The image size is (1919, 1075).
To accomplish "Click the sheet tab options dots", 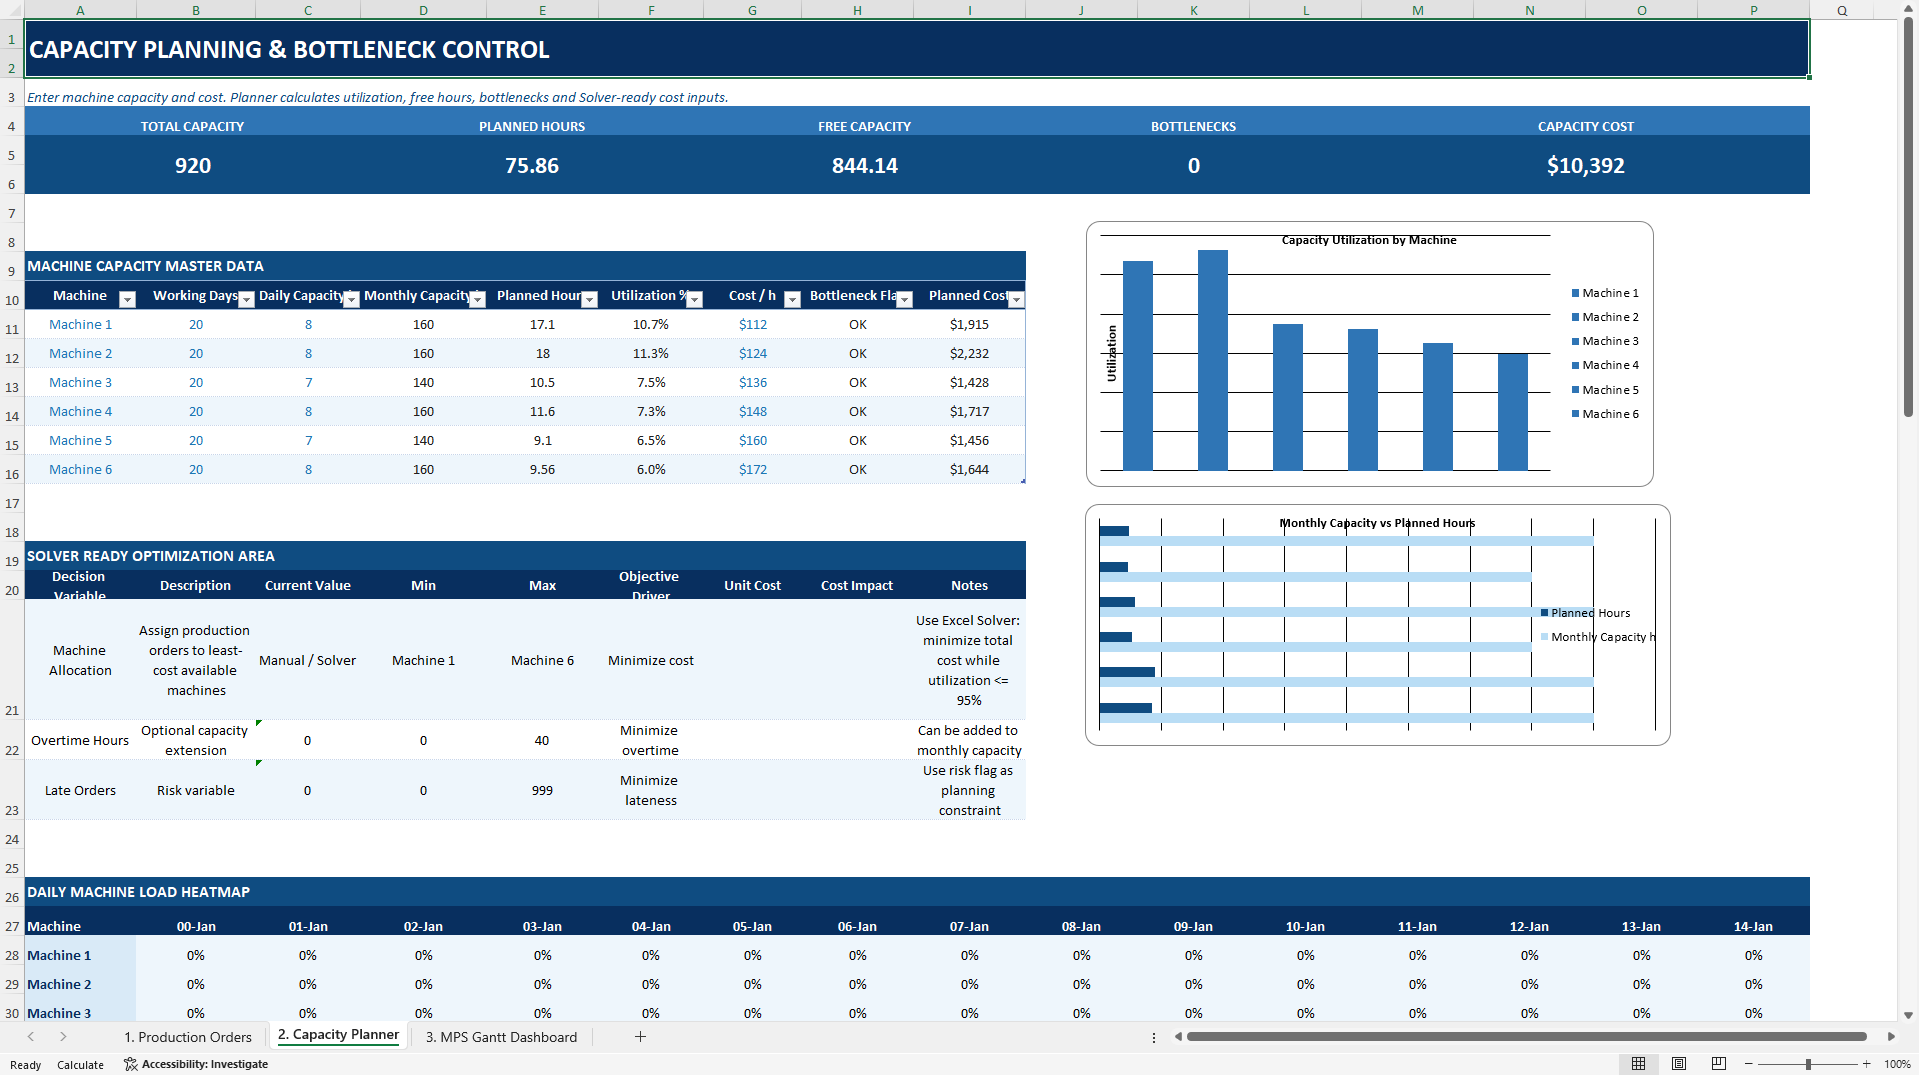I will tap(1153, 1037).
